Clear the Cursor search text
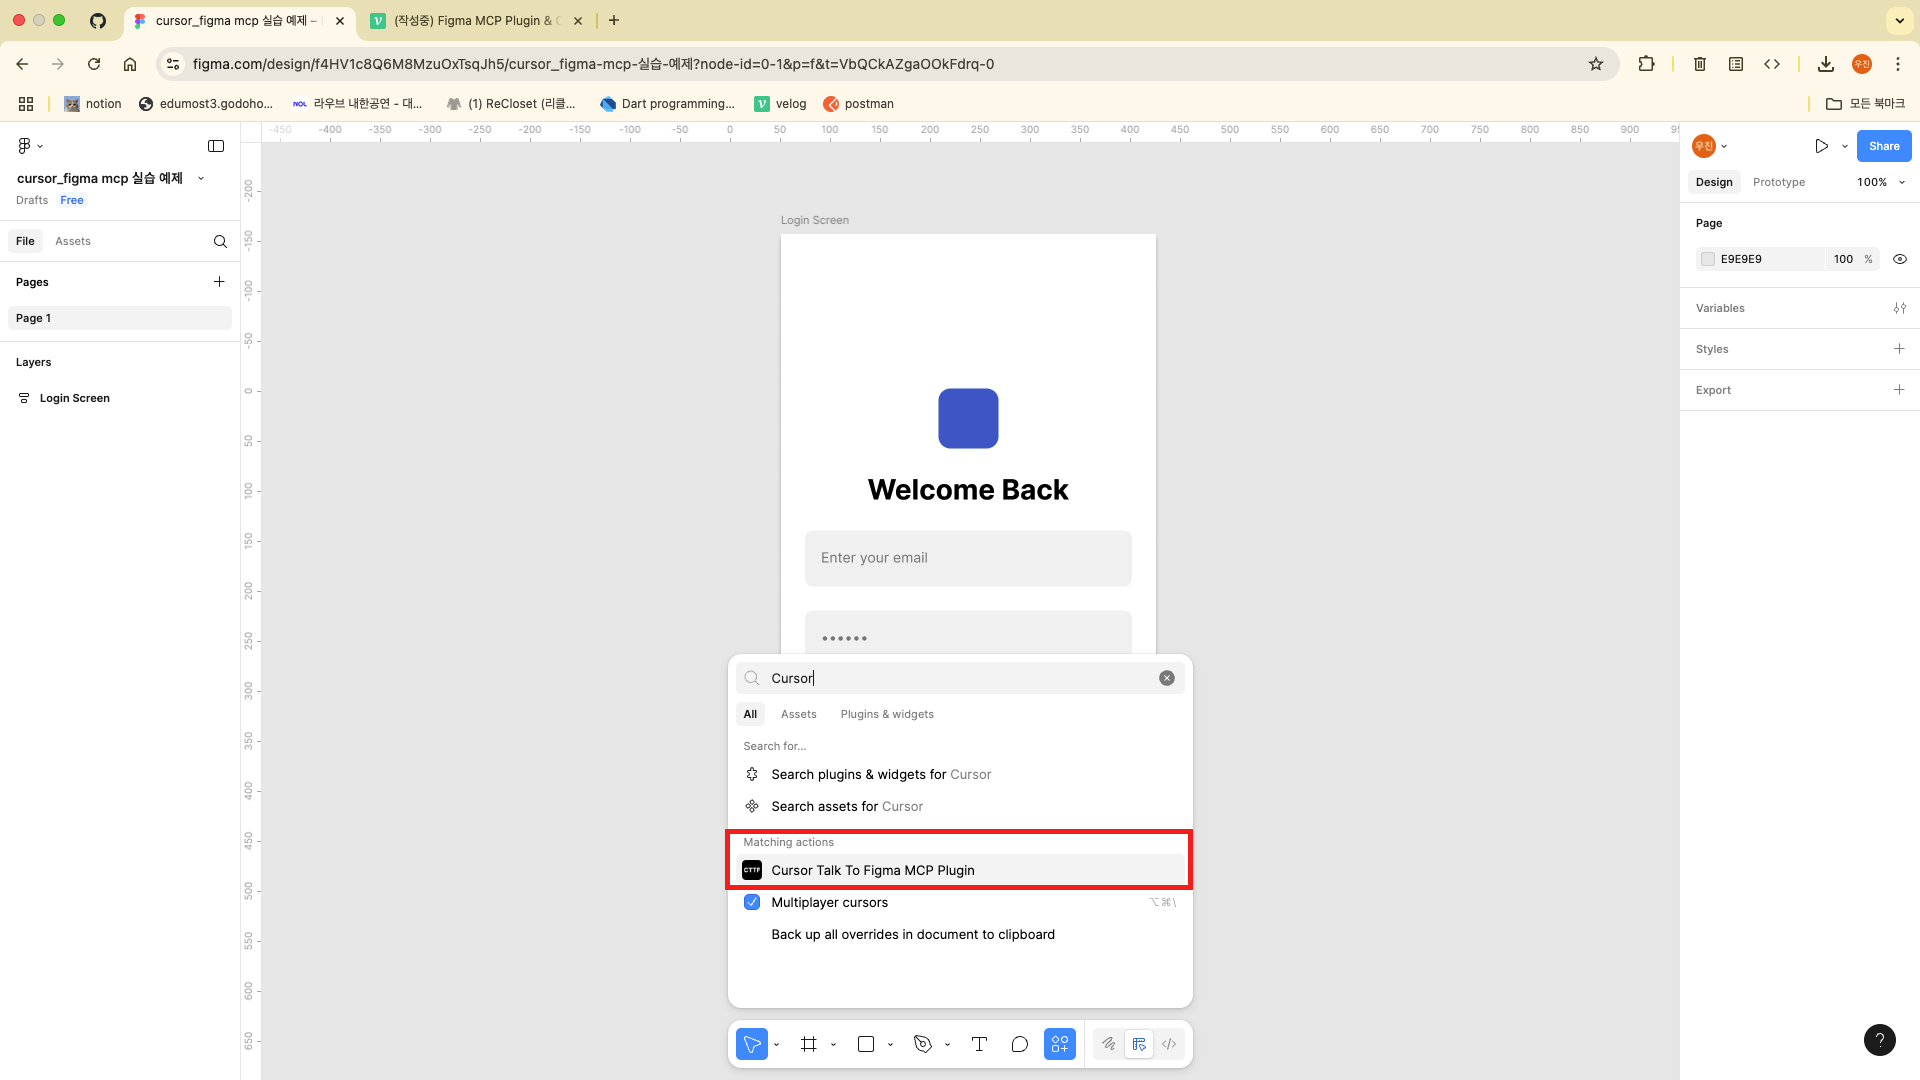Viewport: 1920px width, 1080px height. 1167,678
